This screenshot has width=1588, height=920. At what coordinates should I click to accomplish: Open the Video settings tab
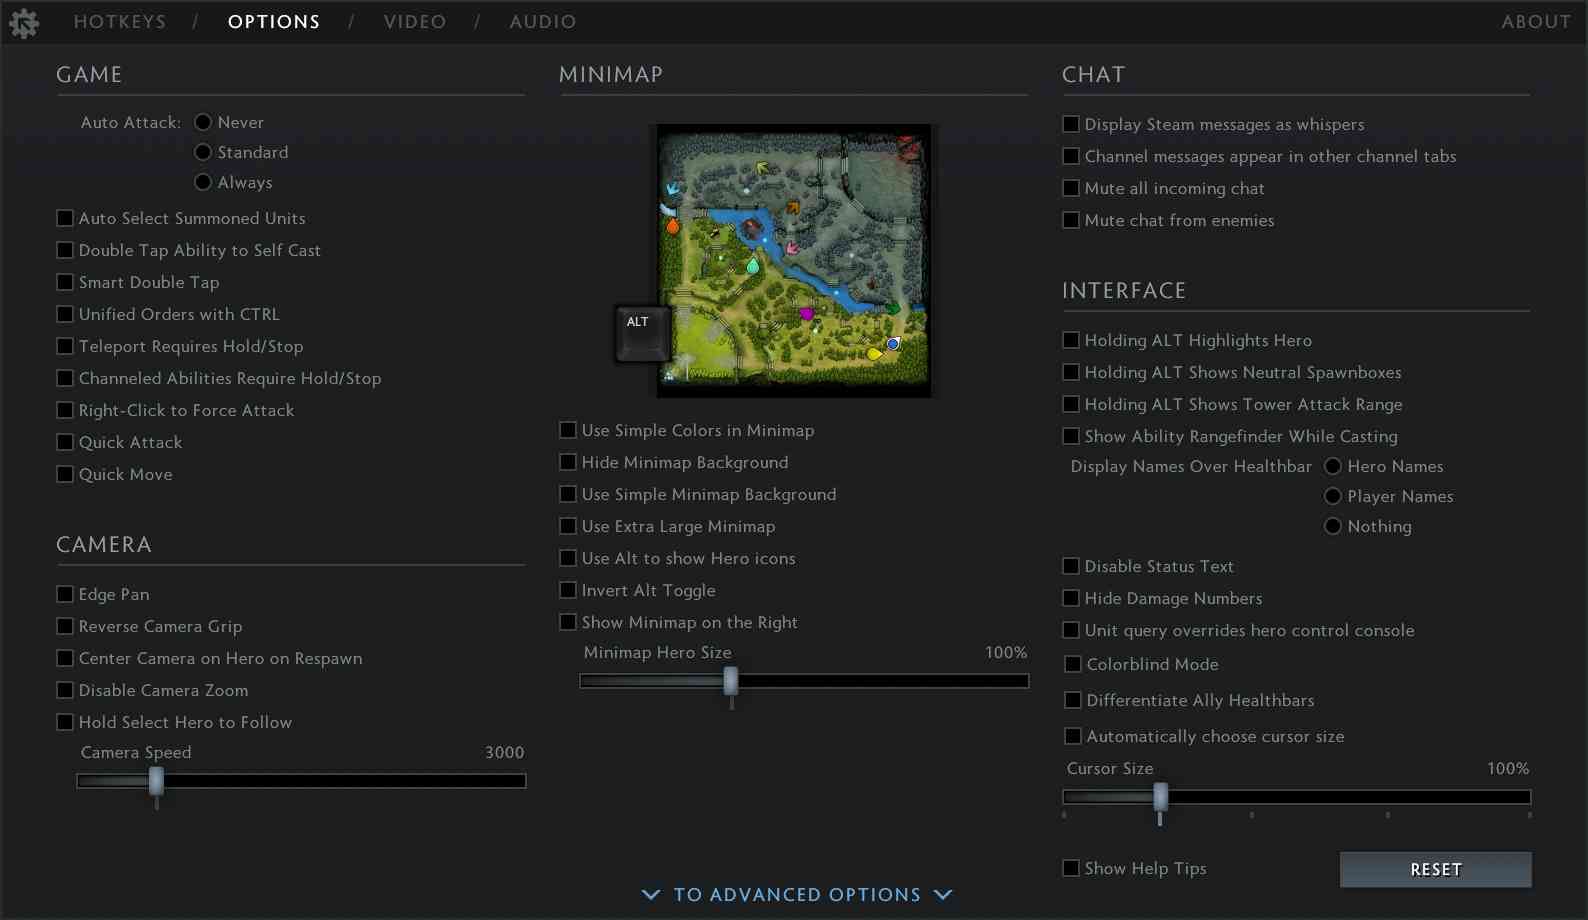415,22
